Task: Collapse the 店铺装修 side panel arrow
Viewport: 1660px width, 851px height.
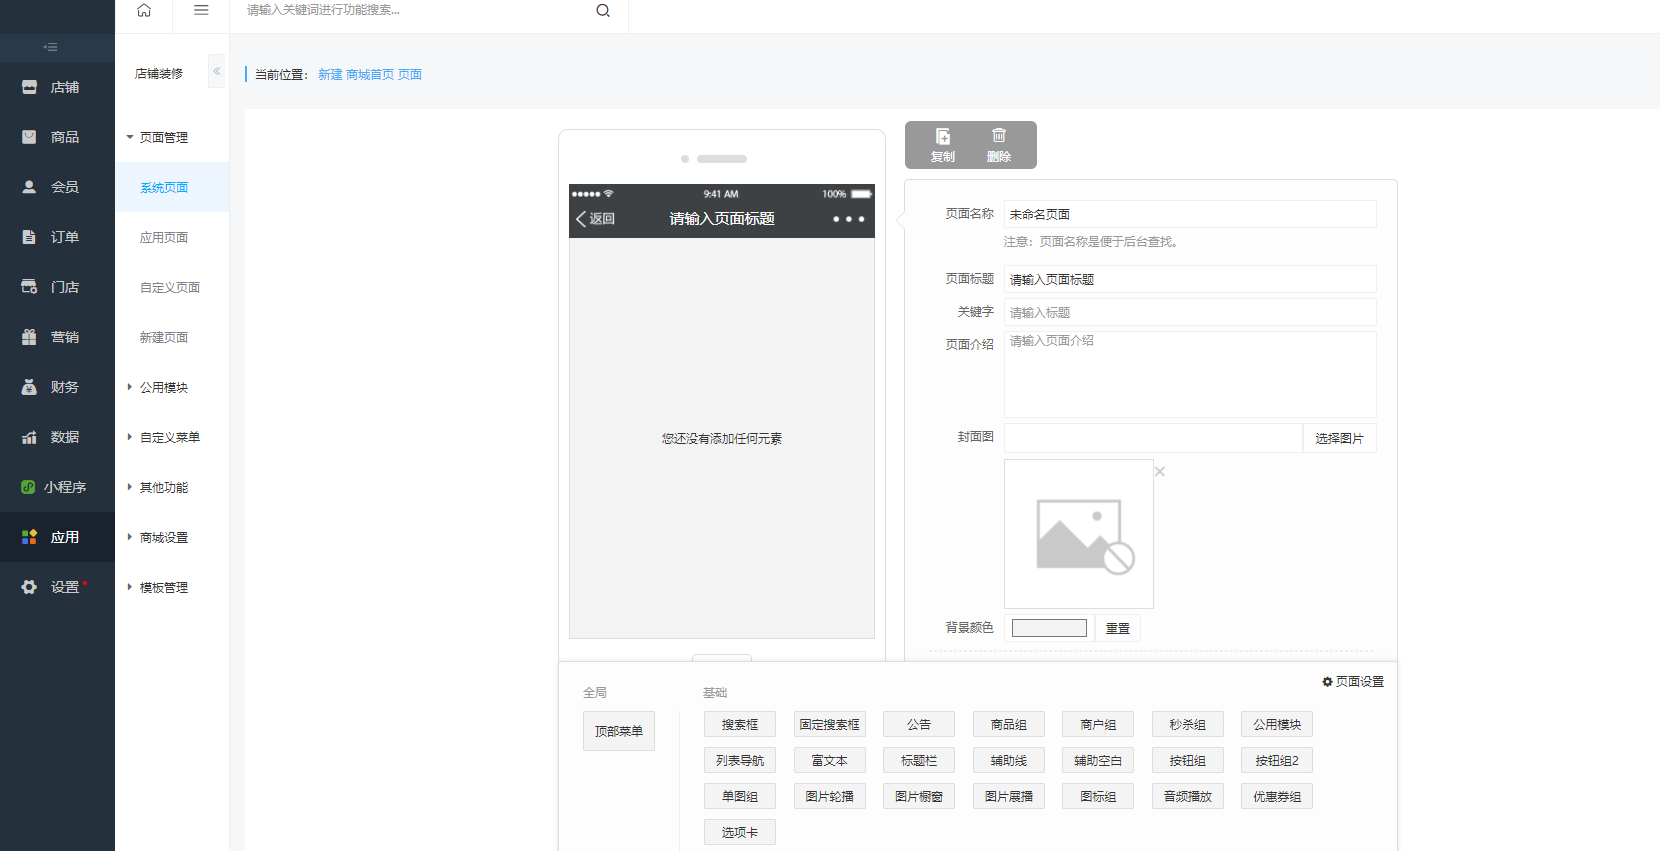Action: (x=217, y=71)
